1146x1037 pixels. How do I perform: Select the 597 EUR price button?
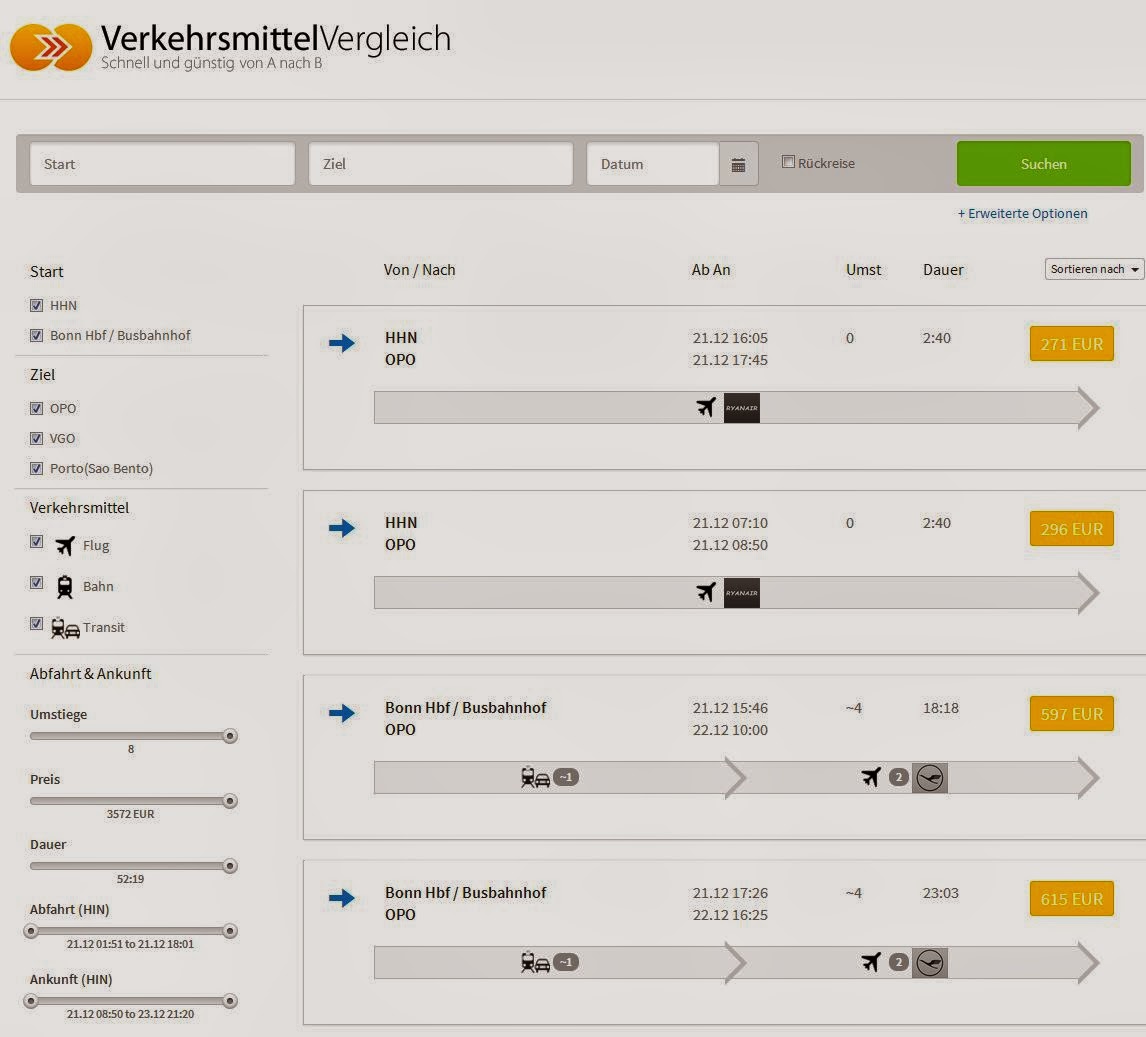coord(1071,713)
